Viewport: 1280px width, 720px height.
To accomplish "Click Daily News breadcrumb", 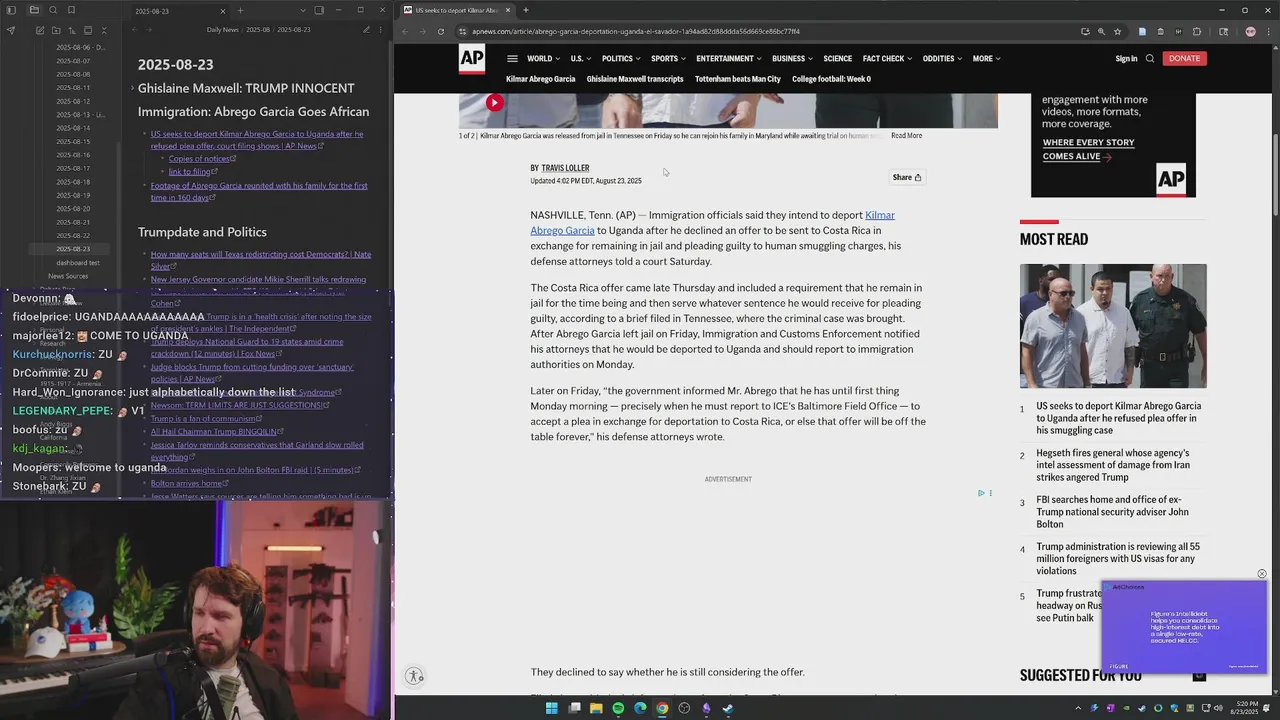I will pyautogui.click(x=222, y=30).
